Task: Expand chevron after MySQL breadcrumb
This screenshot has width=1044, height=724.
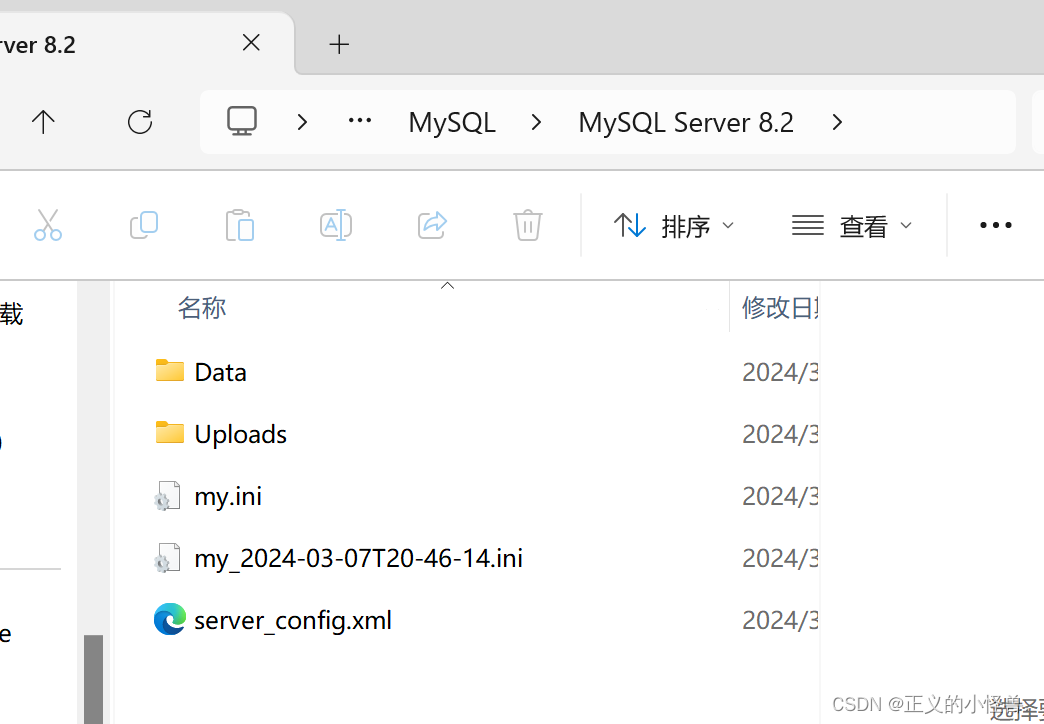Action: [x=537, y=122]
